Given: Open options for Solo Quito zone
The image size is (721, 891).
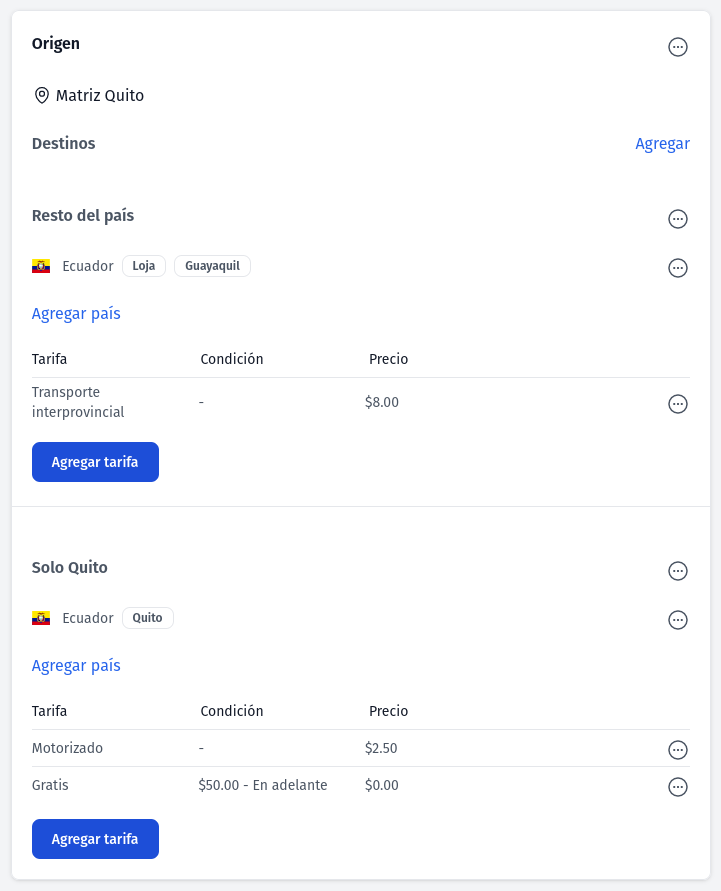Looking at the screenshot, I should [x=677, y=571].
